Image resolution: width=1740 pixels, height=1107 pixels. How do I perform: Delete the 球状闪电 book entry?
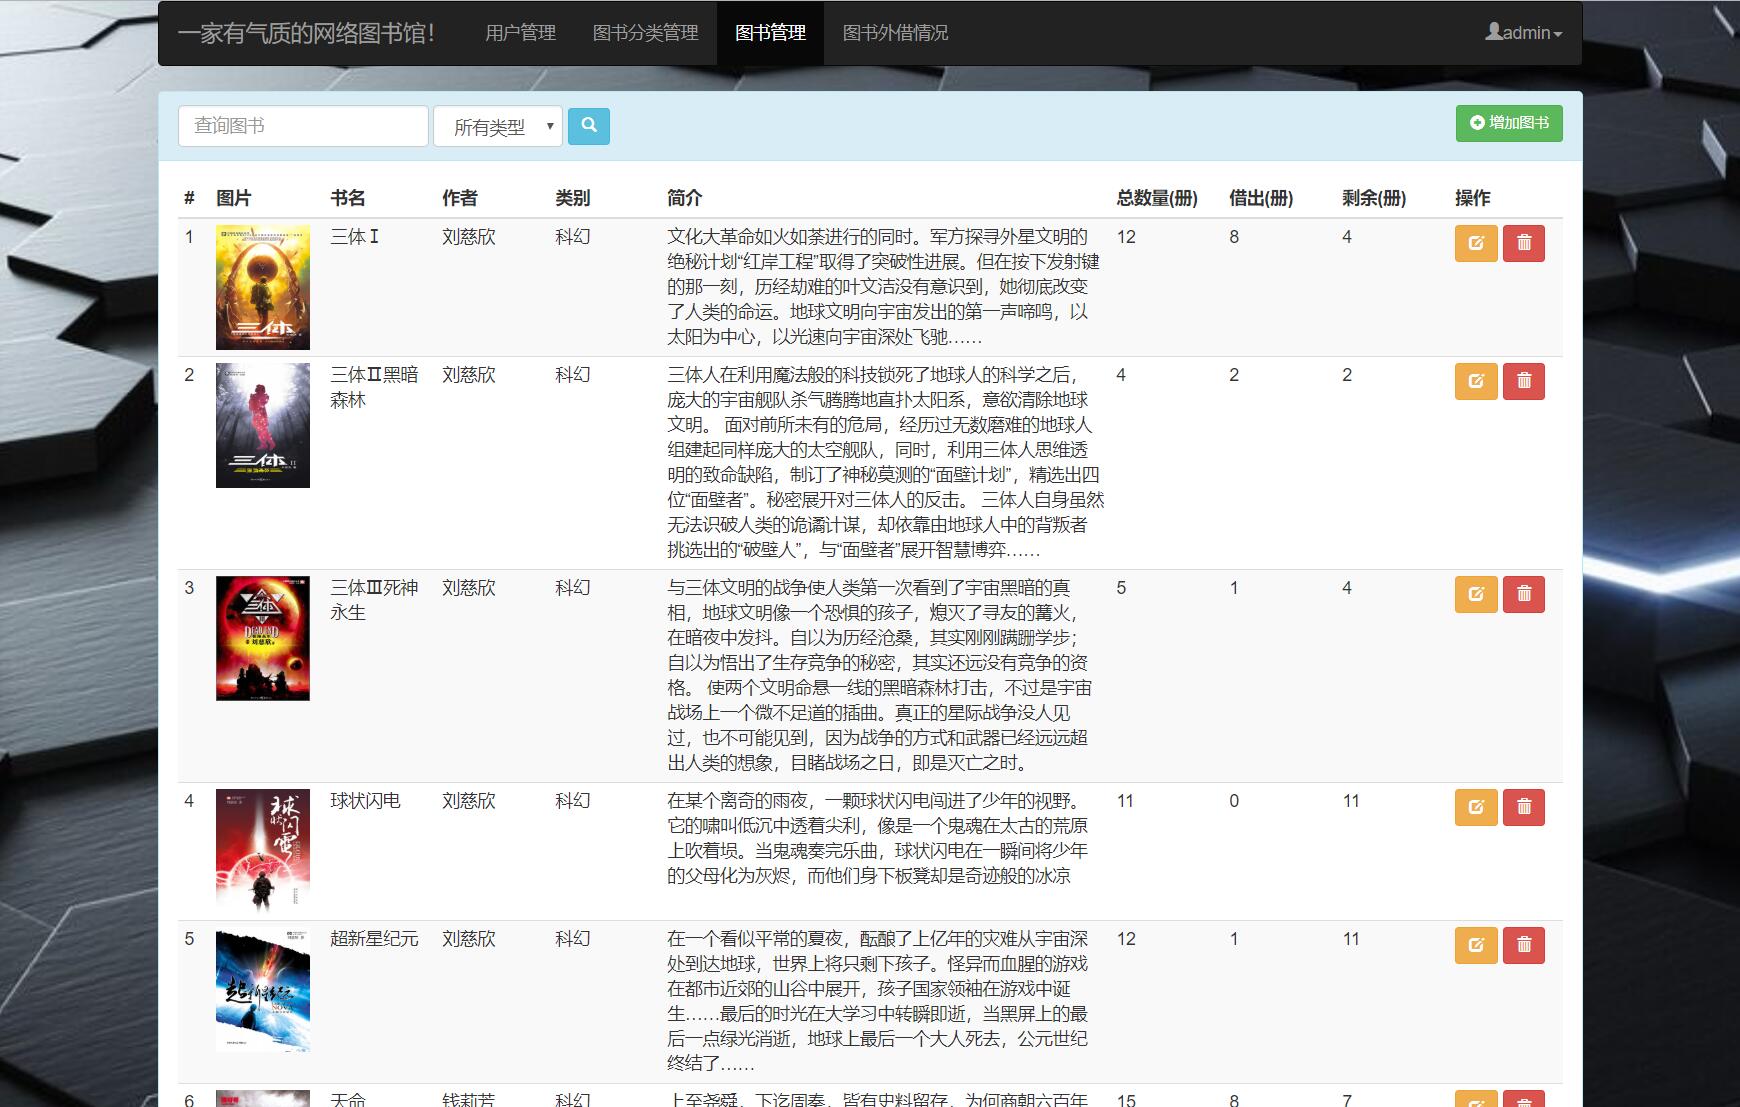(1524, 807)
